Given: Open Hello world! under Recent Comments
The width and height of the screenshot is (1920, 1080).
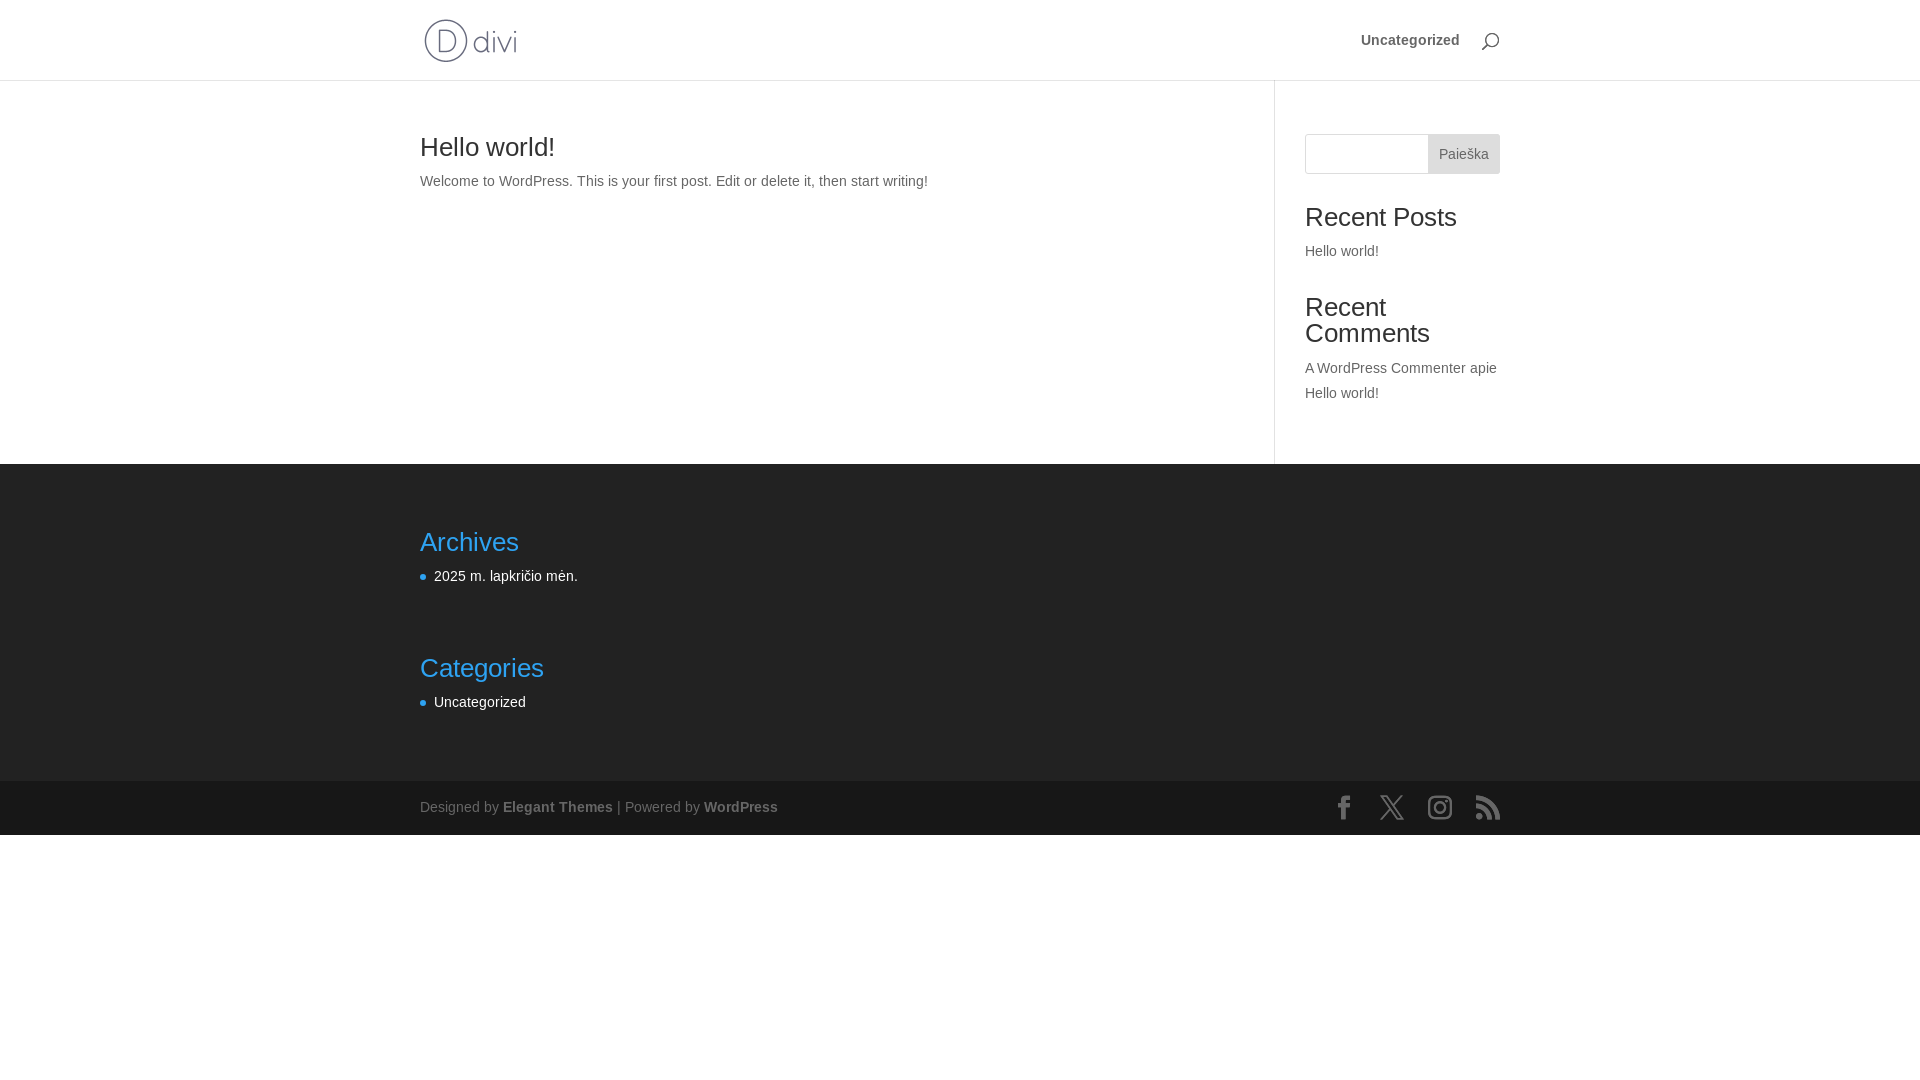Looking at the screenshot, I should click(x=1341, y=393).
